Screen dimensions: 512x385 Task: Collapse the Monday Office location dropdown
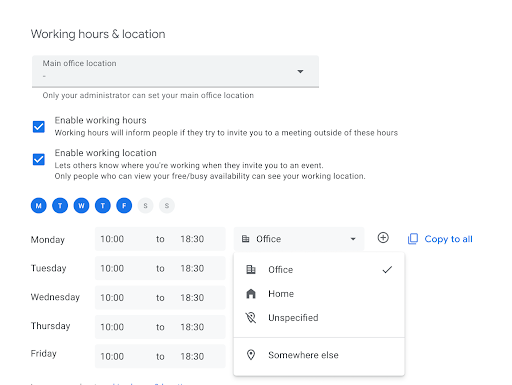click(x=299, y=239)
